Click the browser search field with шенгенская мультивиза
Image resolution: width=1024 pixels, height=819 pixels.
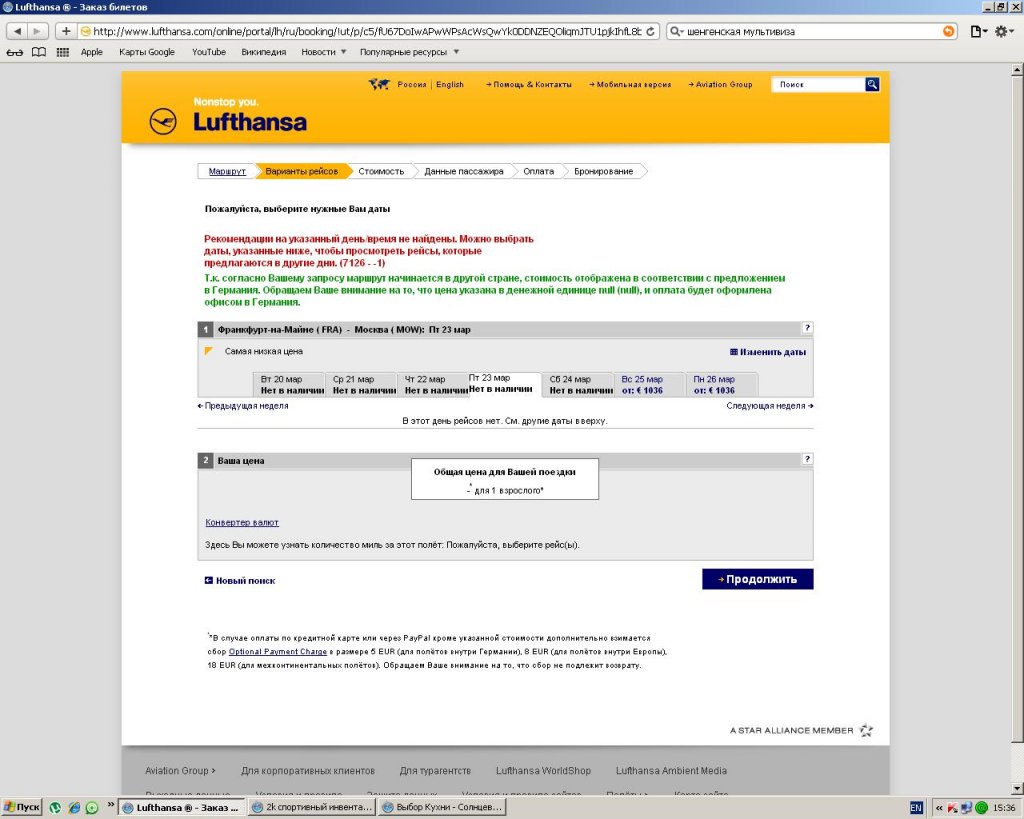814,31
